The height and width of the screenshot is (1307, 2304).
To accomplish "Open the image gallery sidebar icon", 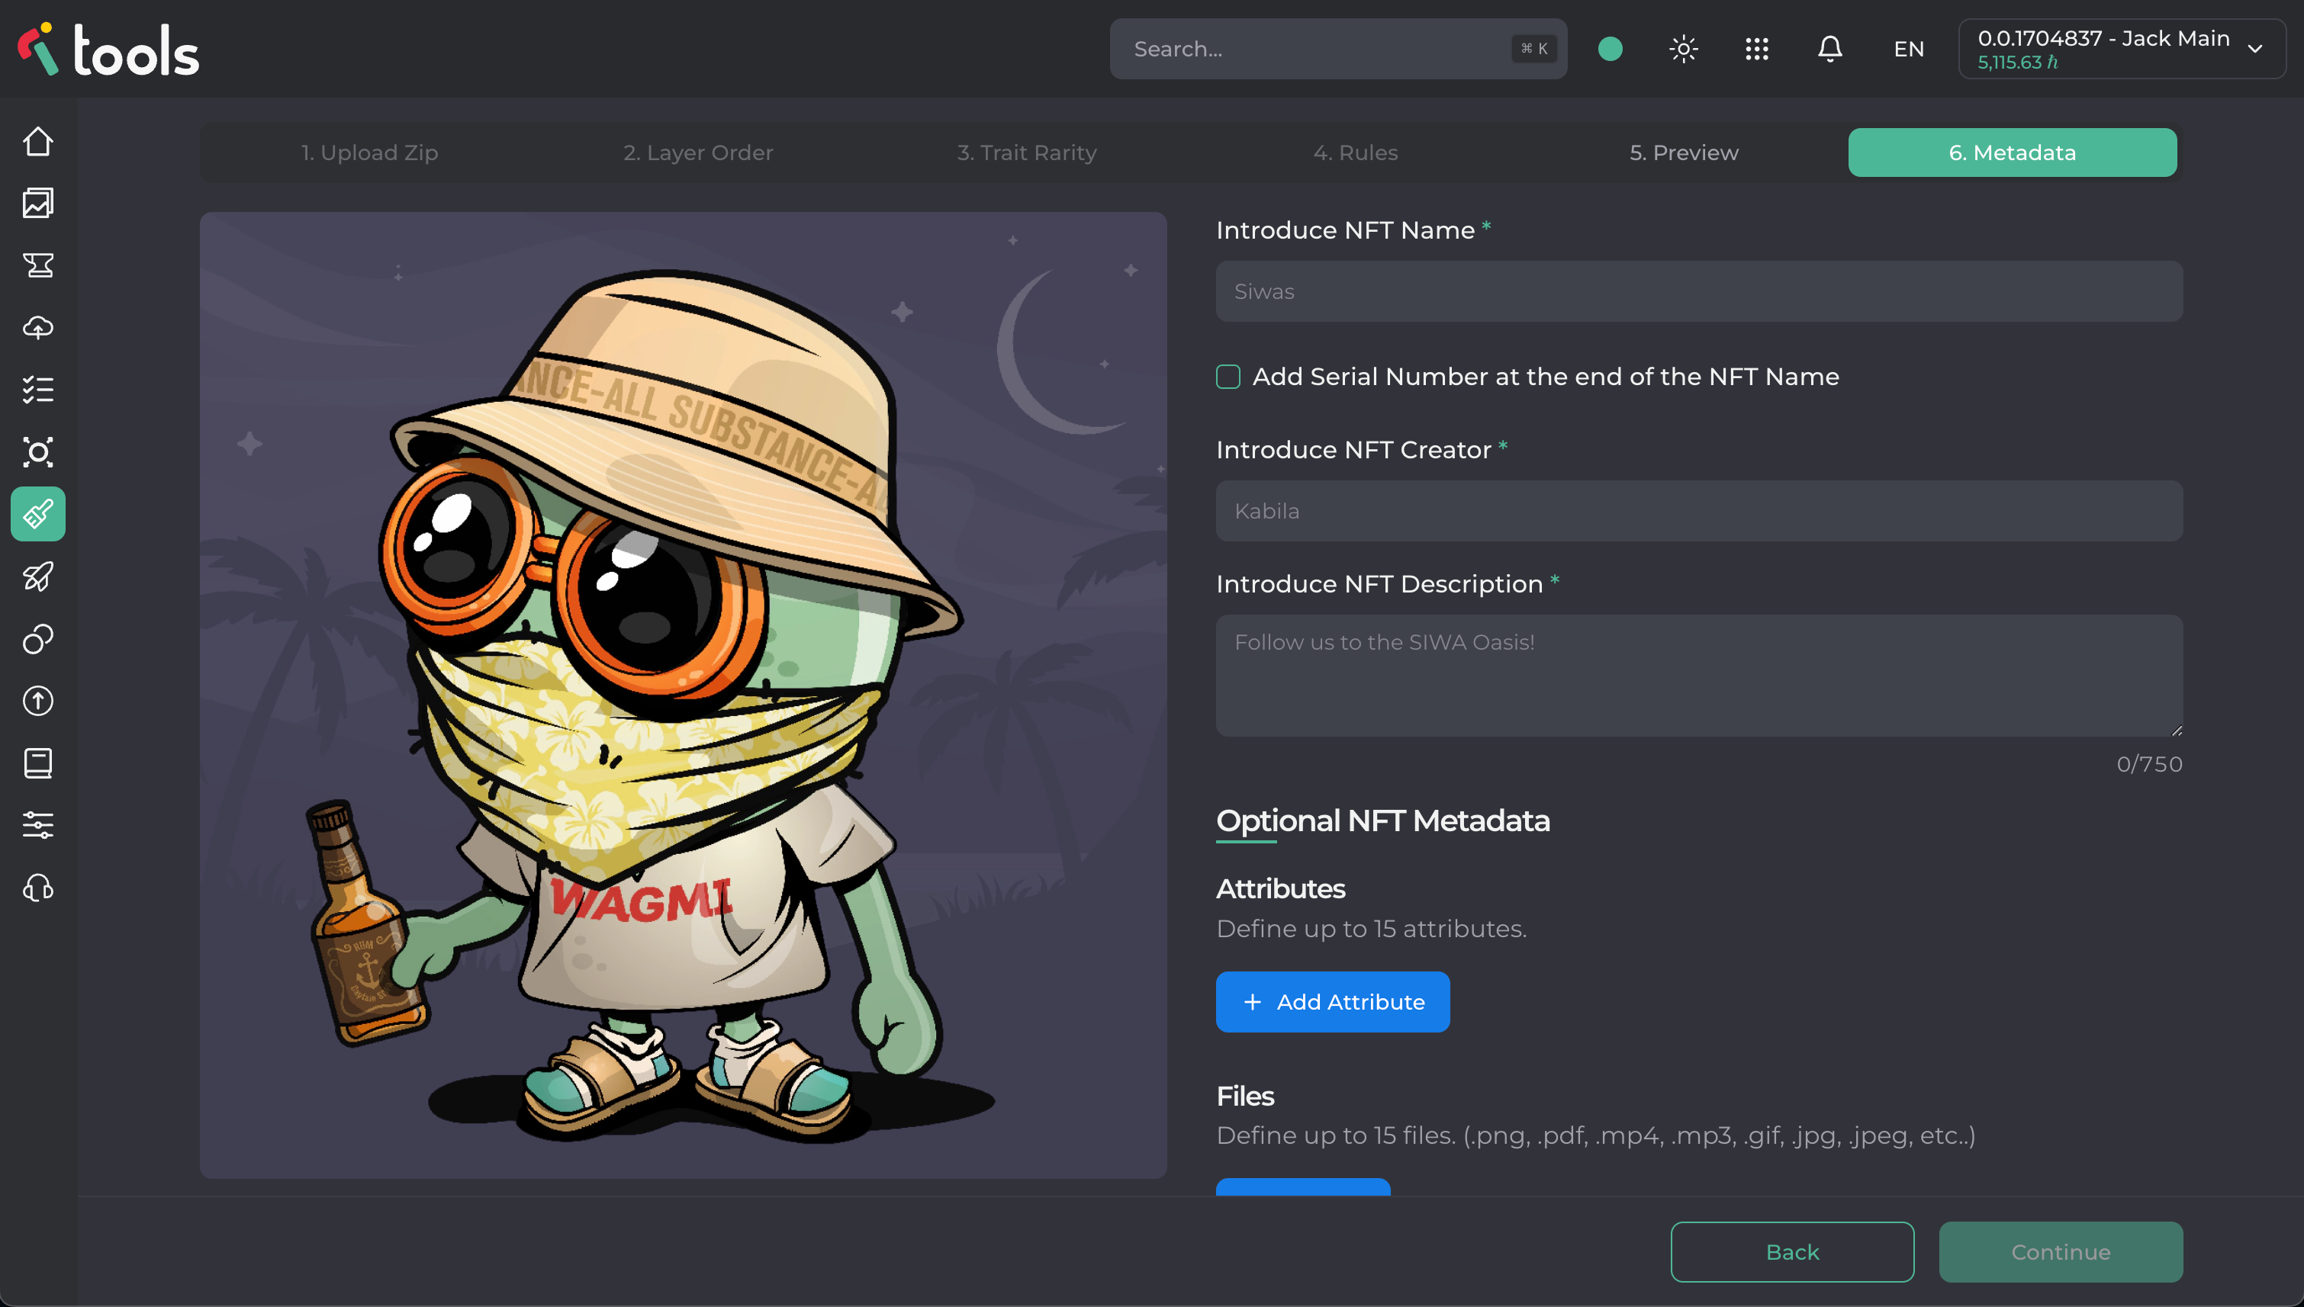I will pyautogui.click(x=38, y=203).
